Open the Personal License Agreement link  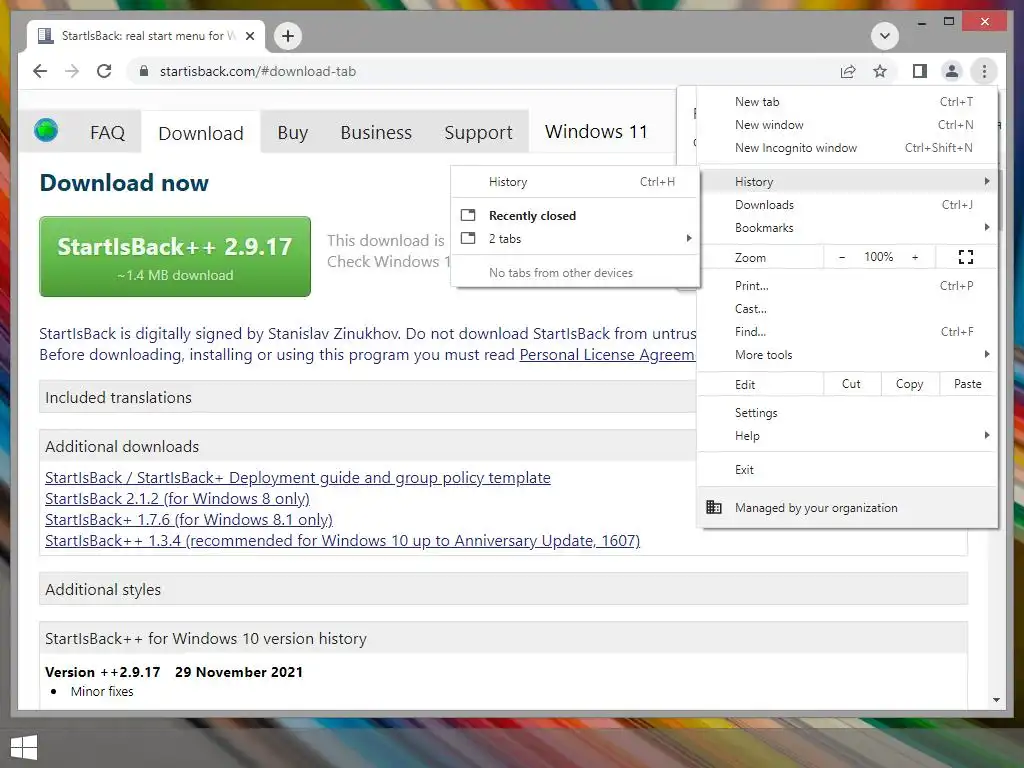pyautogui.click(x=607, y=355)
